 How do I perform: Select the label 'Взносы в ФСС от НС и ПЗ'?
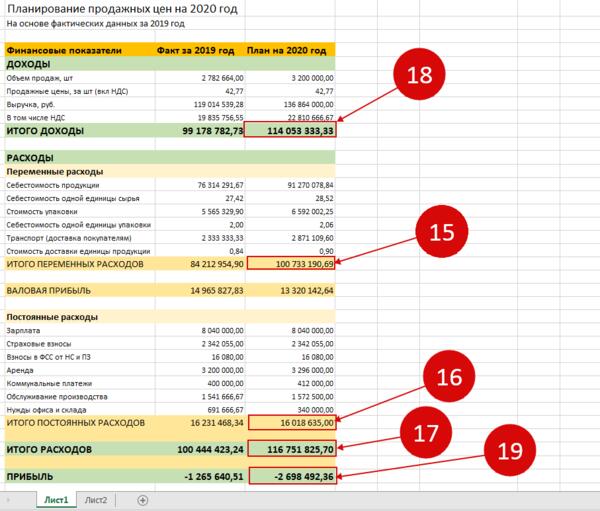coord(49,357)
